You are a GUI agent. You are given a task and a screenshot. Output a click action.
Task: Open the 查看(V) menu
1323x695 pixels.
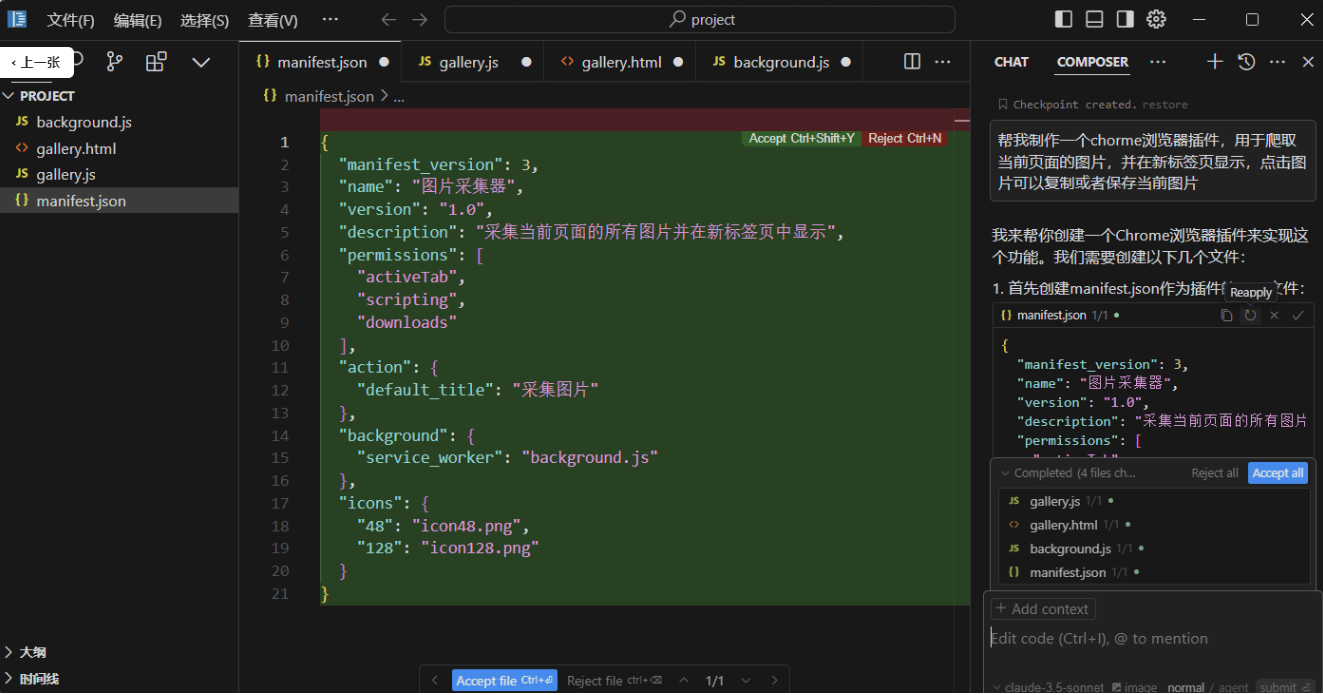tap(271, 19)
